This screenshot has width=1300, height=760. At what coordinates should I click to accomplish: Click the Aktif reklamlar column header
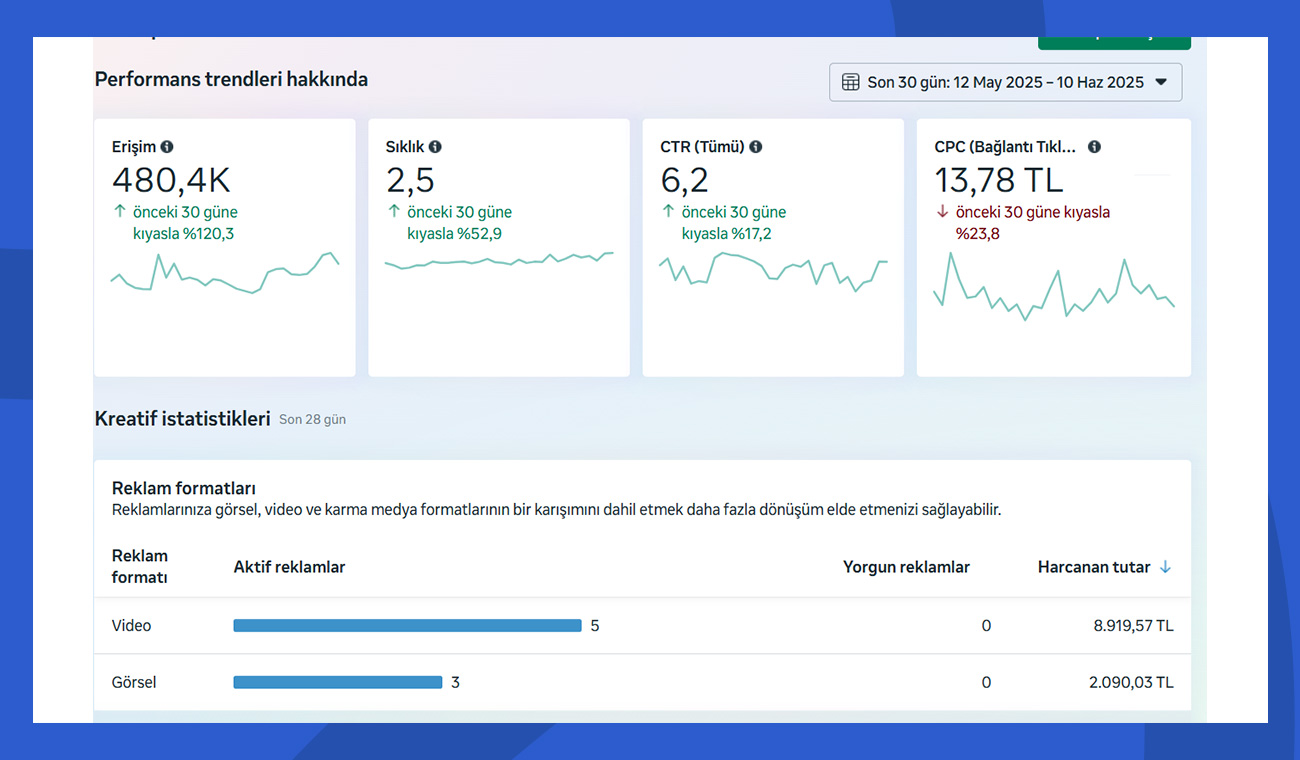[289, 567]
